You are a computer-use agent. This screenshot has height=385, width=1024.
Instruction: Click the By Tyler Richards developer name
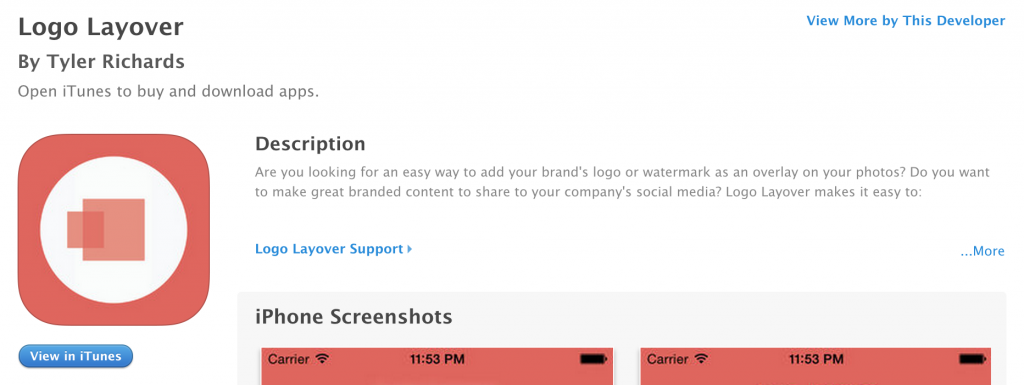pos(101,62)
